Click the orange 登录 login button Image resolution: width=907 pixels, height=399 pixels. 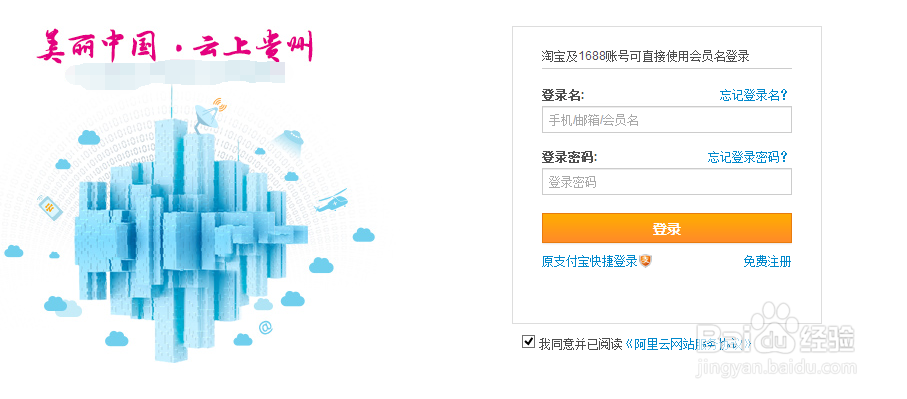click(x=666, y=228)
